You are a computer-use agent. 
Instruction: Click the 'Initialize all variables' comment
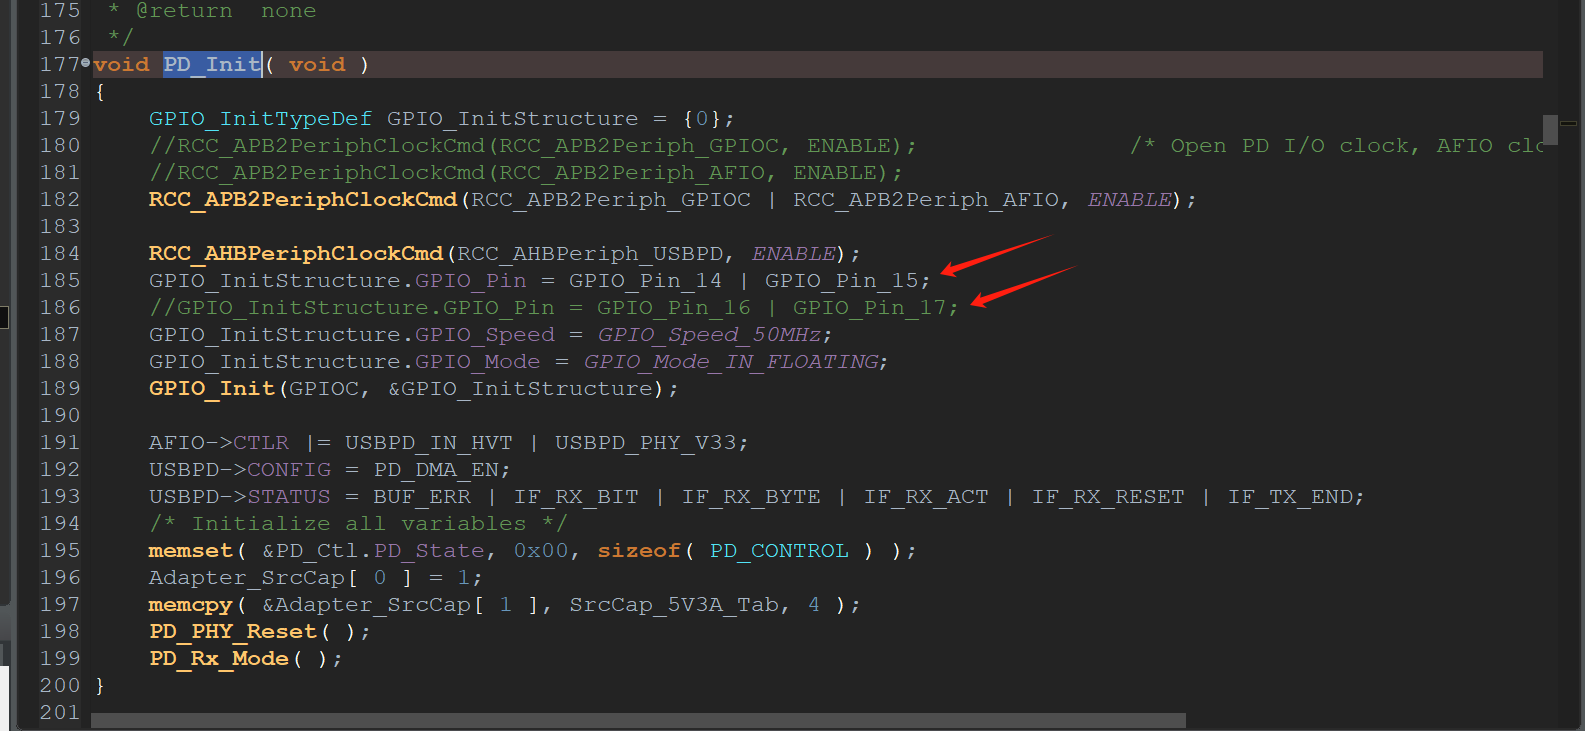[359, 524]
